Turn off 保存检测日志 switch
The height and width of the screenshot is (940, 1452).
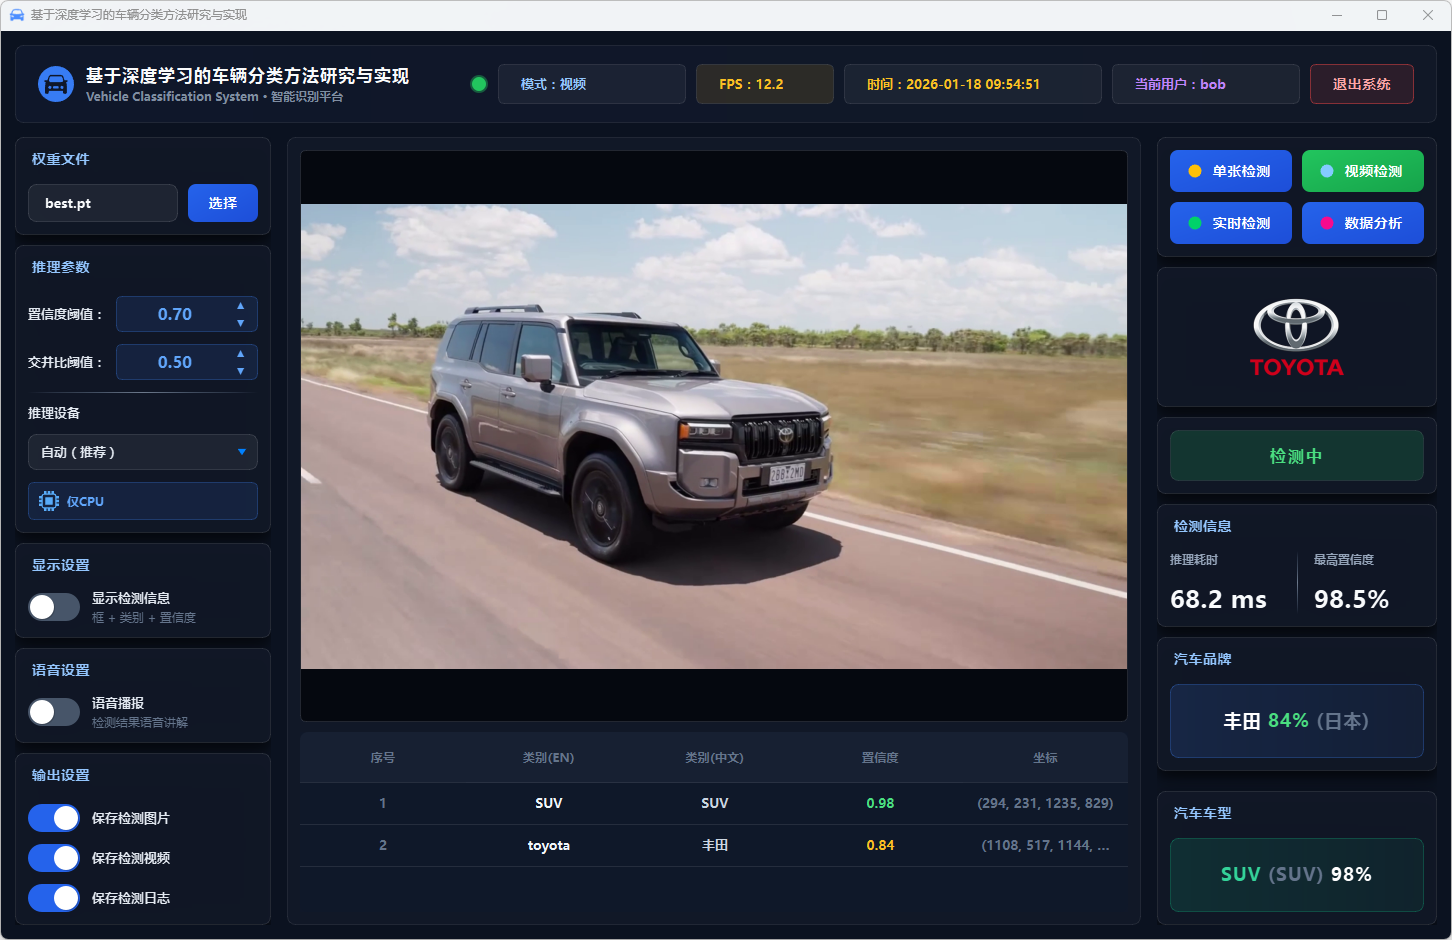coord(54,898)
